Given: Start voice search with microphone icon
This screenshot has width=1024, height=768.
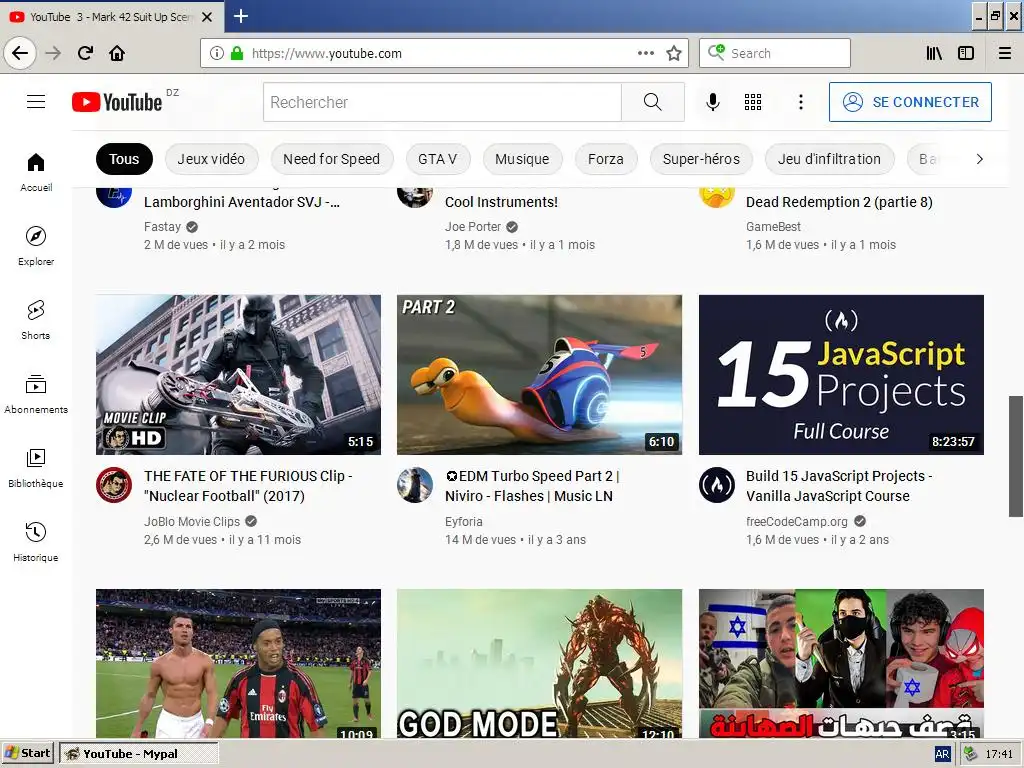Looking at the screenshot, I should 713,102.
